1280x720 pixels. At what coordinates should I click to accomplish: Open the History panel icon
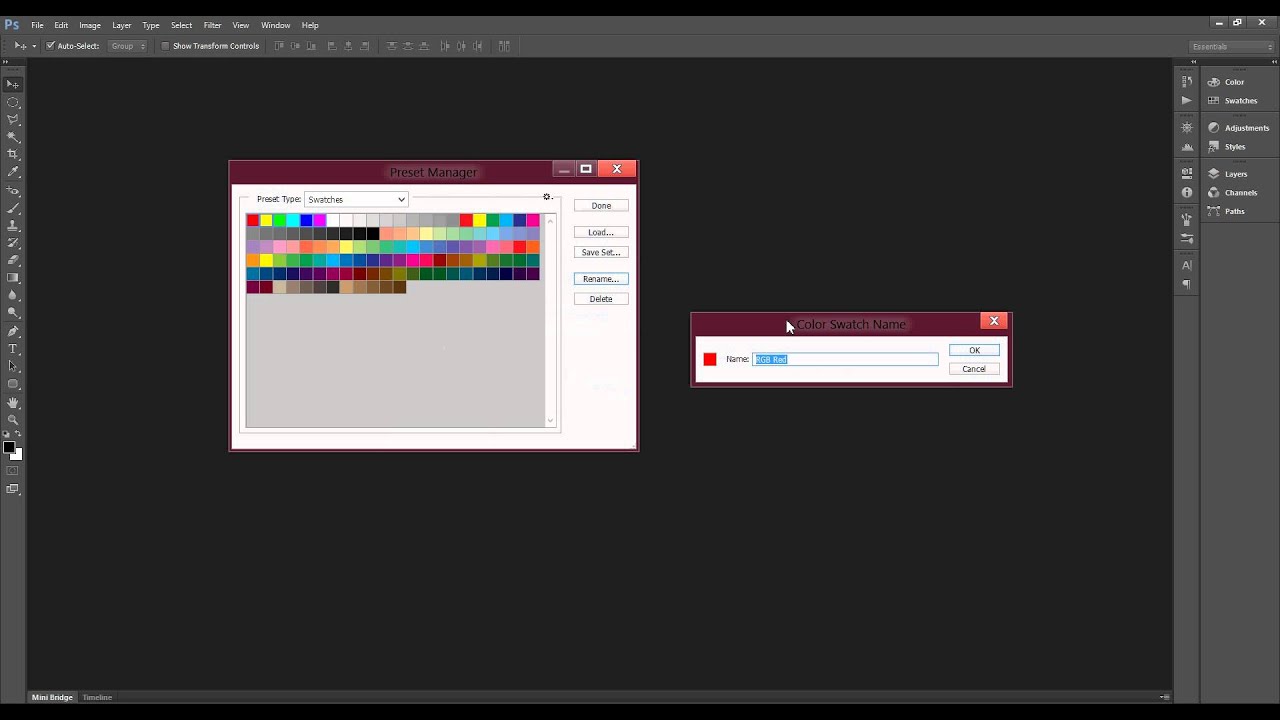[1187, 82]
